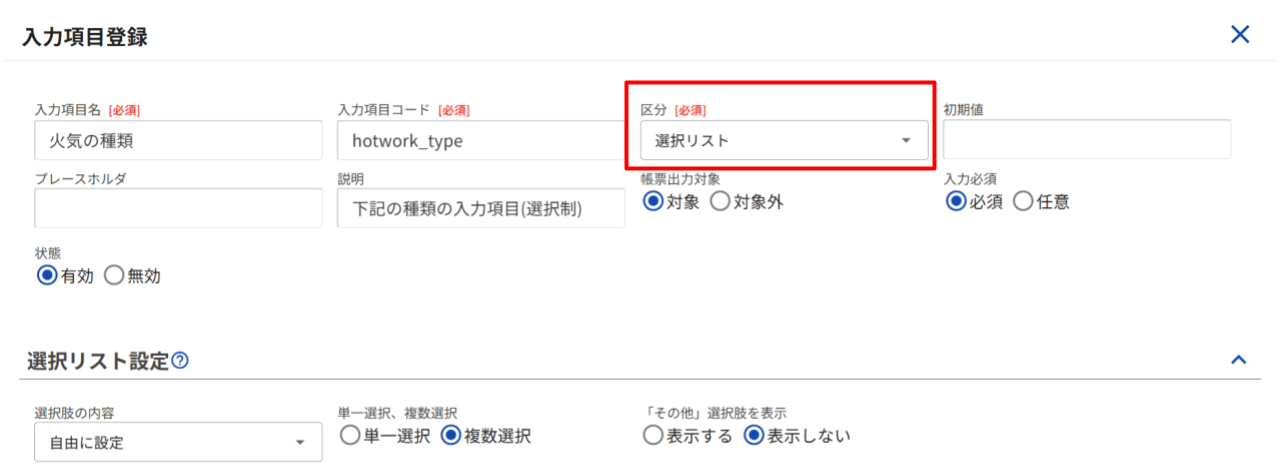Viewport: 1280px width, 474px height.
Task: Select 表示しない for 「その他」選択肢
Action: [x=754, y=436]
